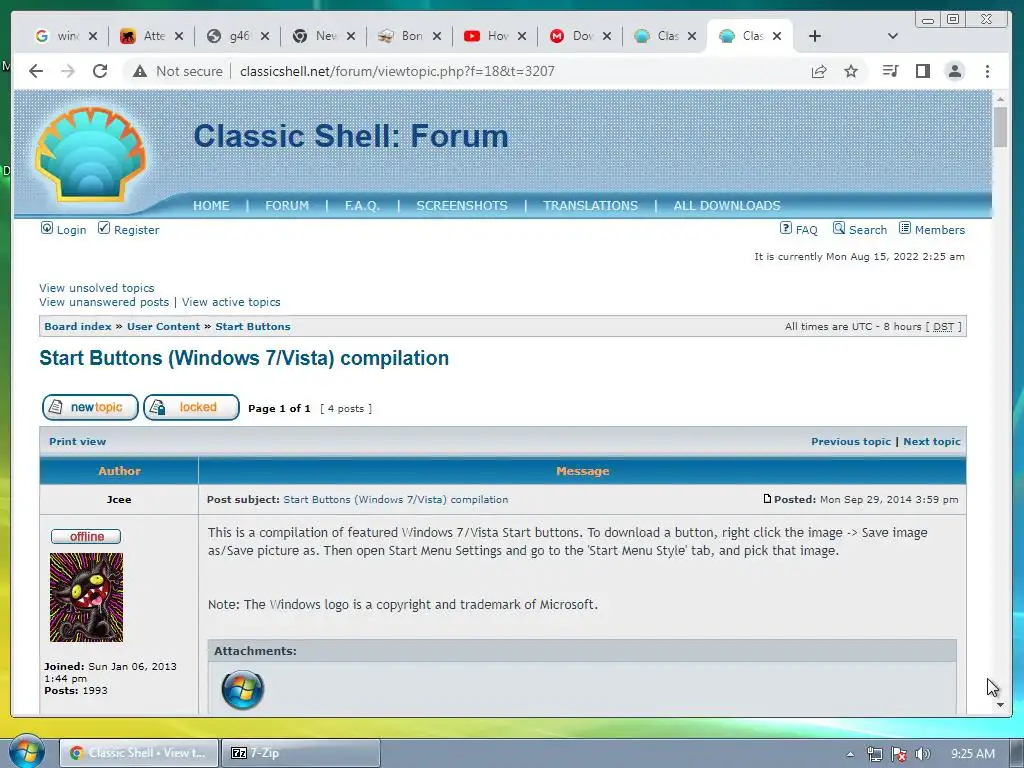The height and width of the screenshot is (768, 1024).
Task: Click the Register link
Action: [x=136, y=230]
